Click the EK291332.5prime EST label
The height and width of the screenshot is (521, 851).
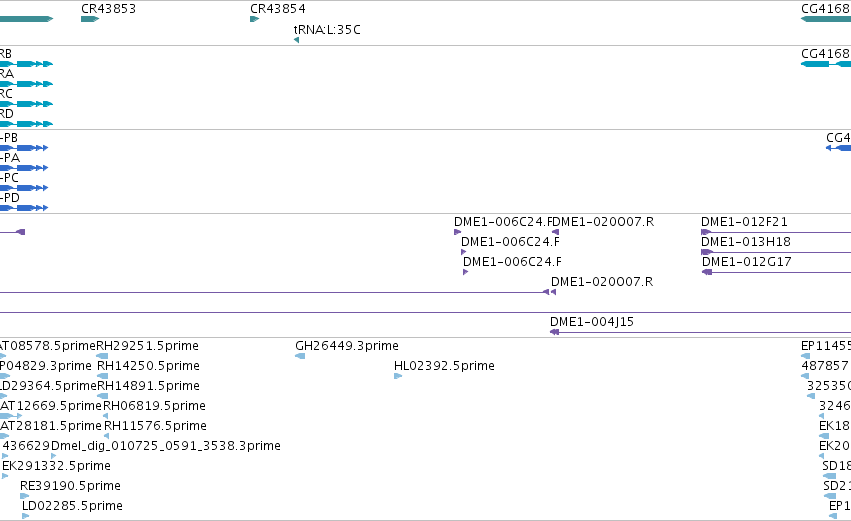(56, 466)
